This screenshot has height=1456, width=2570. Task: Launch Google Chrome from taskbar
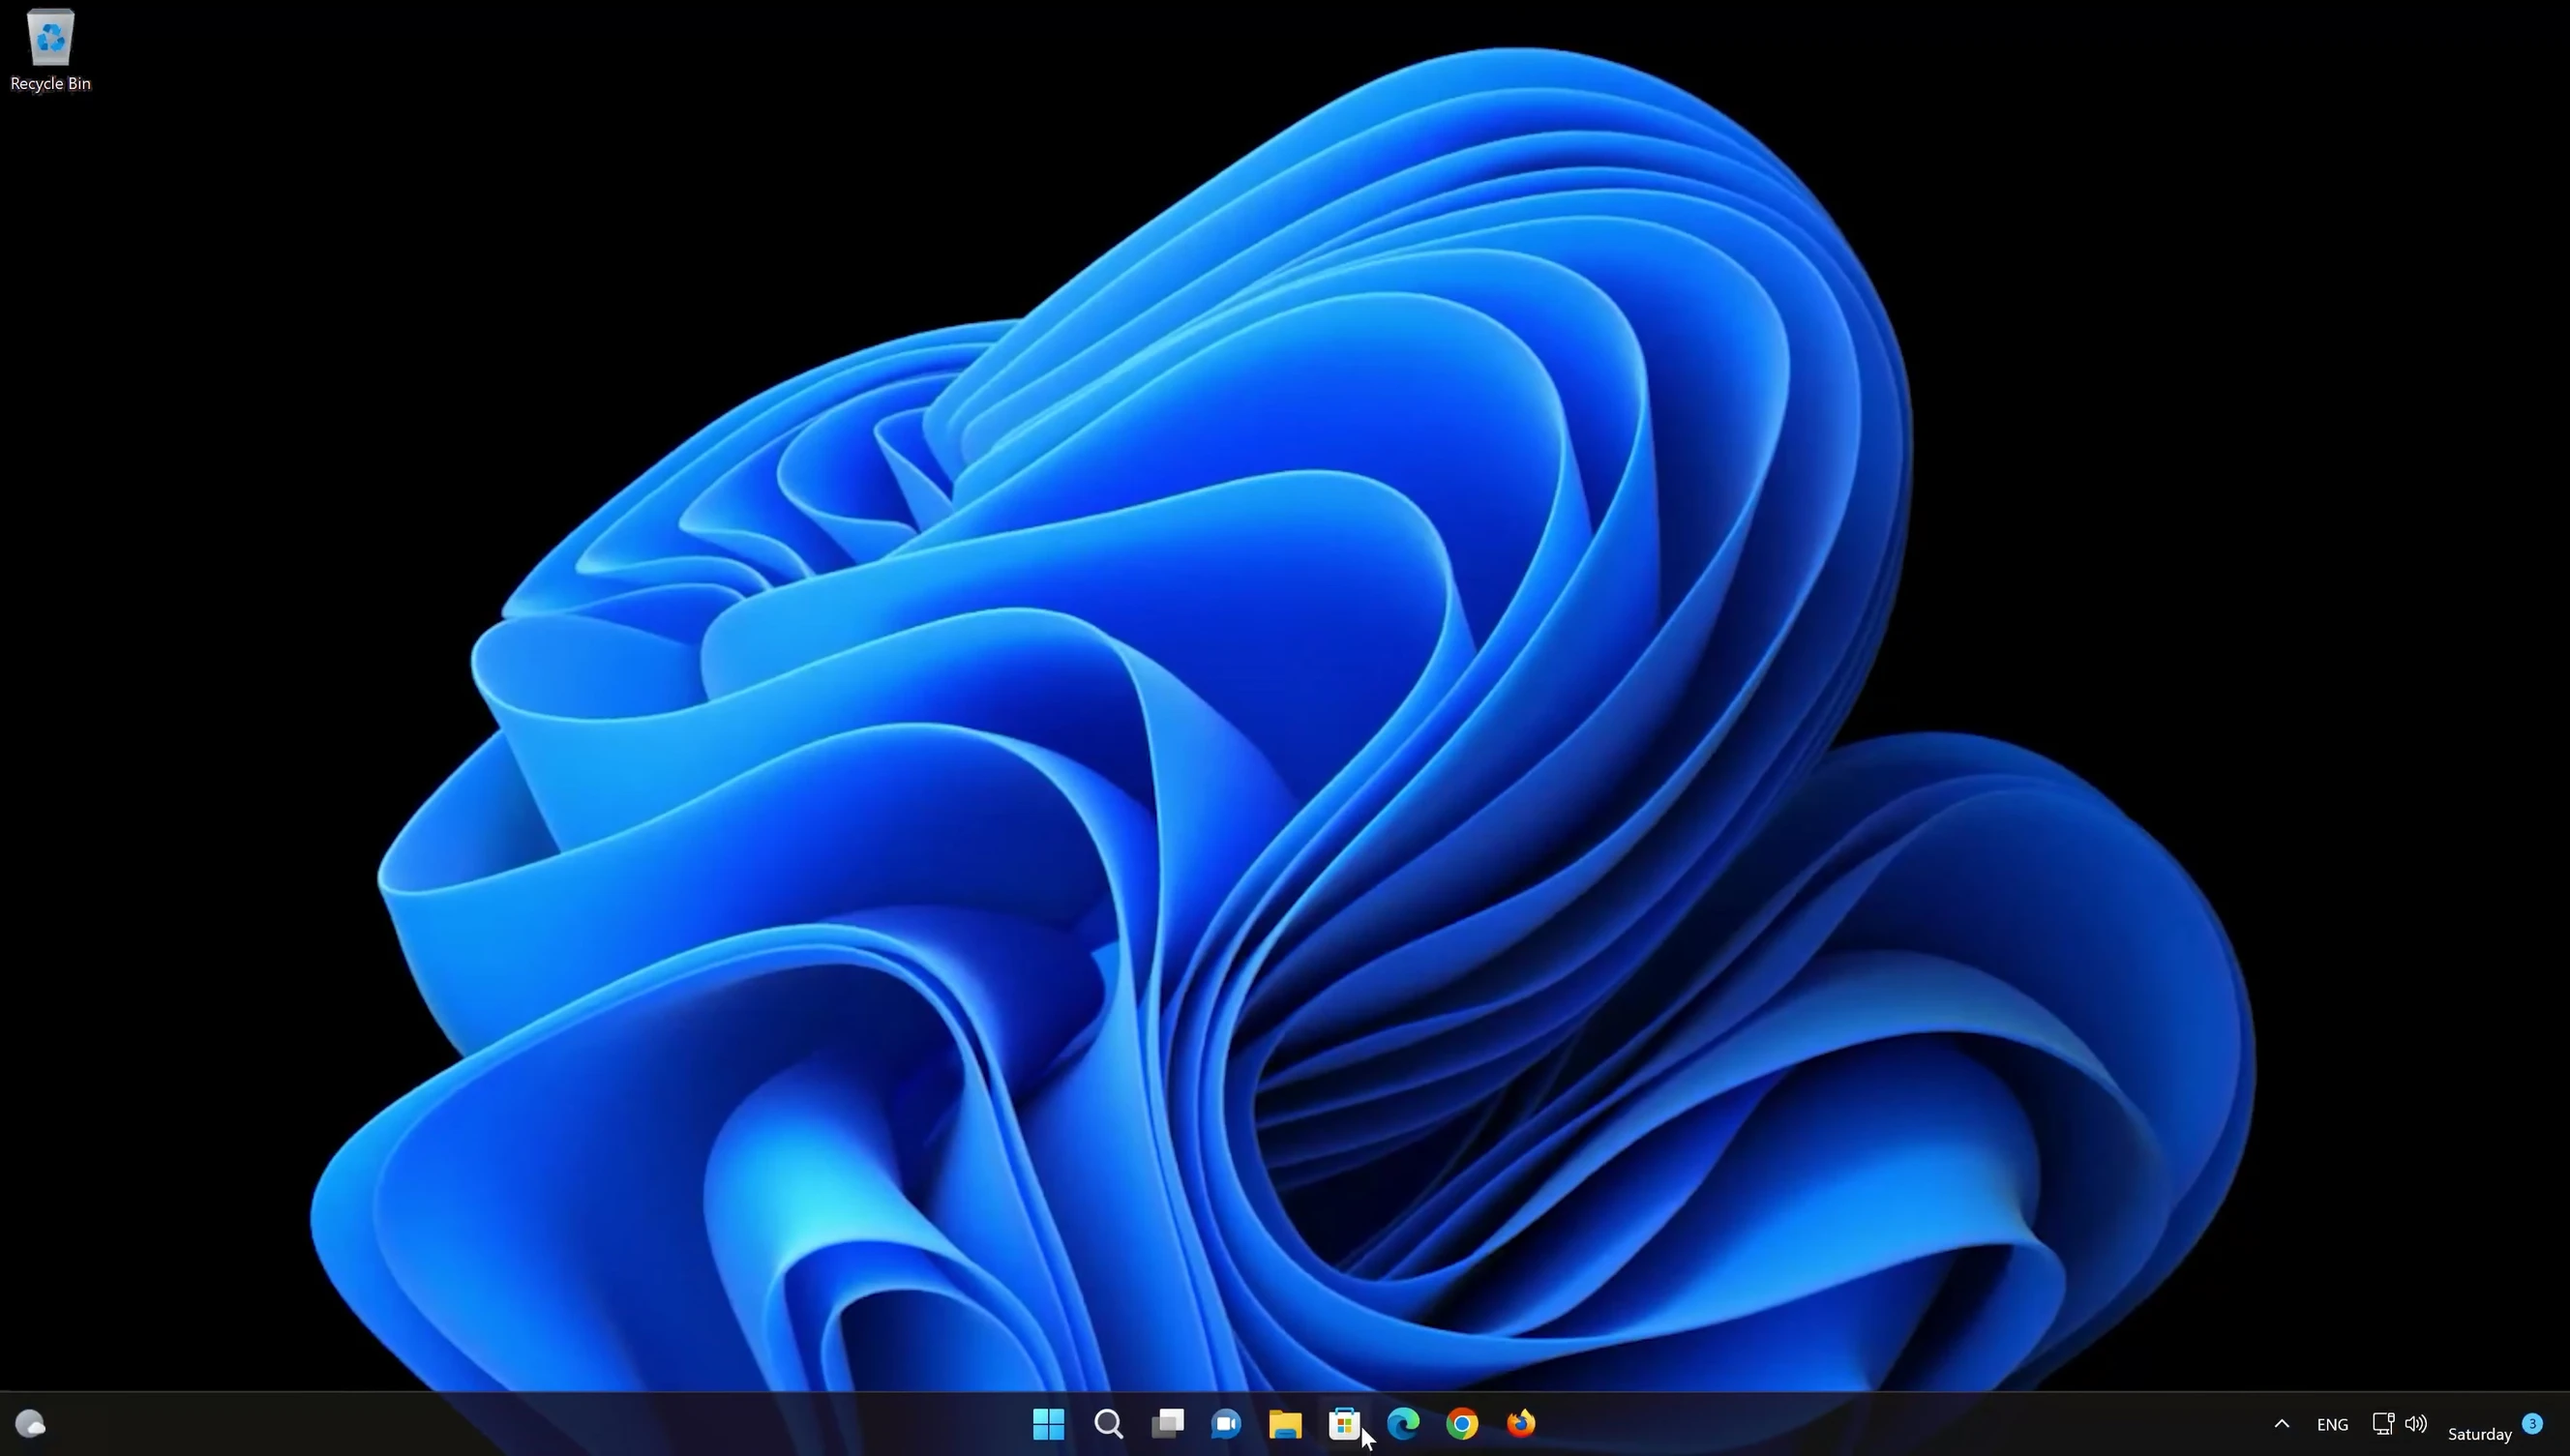[1462, 1424]
